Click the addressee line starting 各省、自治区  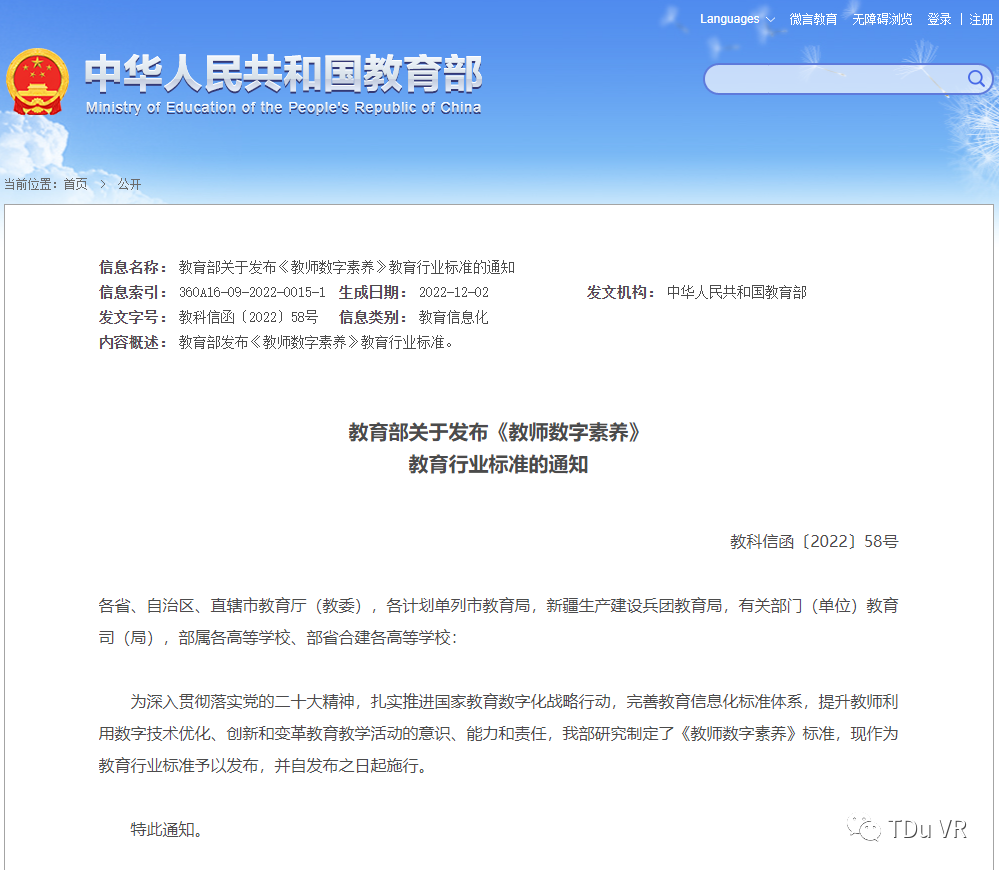(x=498, y=622)
